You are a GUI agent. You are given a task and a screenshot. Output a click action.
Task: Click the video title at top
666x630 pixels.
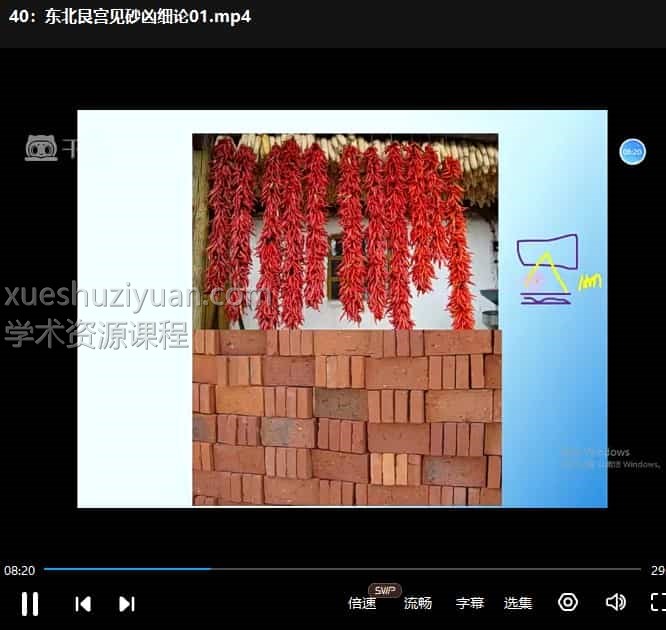[x=128, y=17]
